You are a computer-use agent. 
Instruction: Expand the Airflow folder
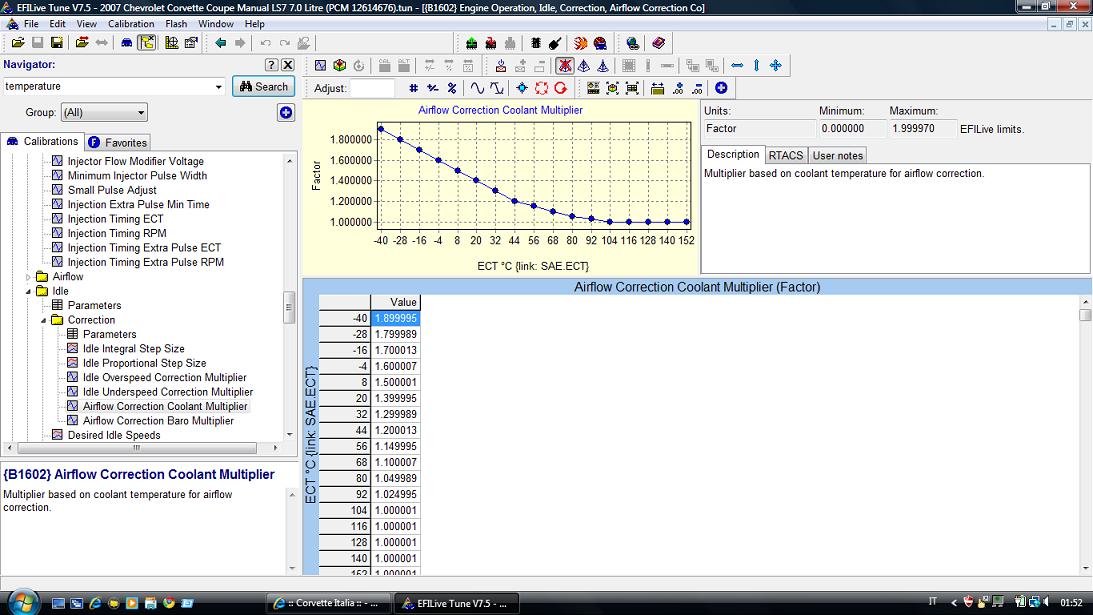pos(29,277)
